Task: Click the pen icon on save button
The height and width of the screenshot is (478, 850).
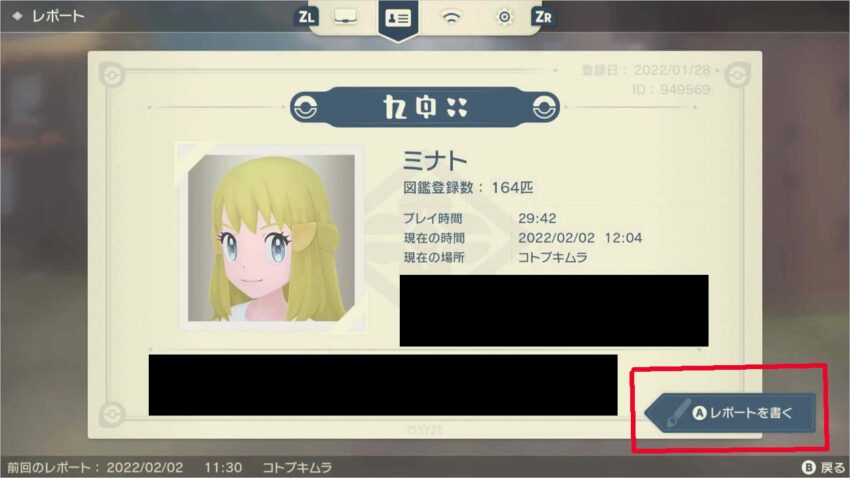Action: pos(677,413)
